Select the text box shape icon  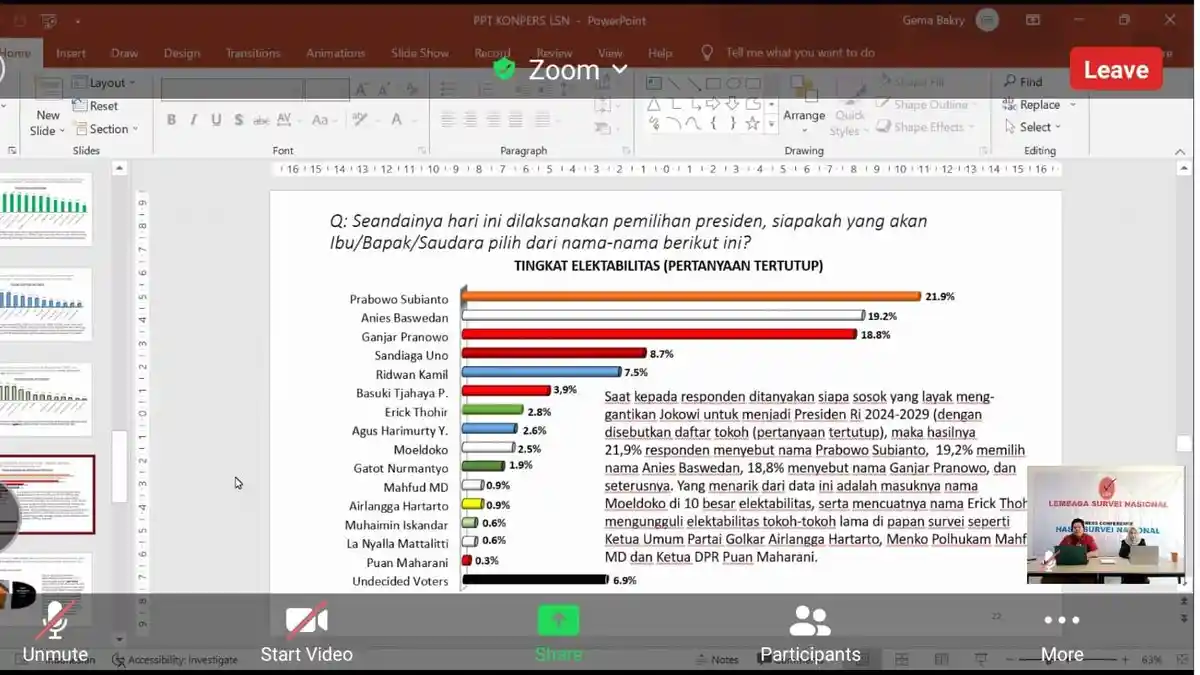[654, 84]
